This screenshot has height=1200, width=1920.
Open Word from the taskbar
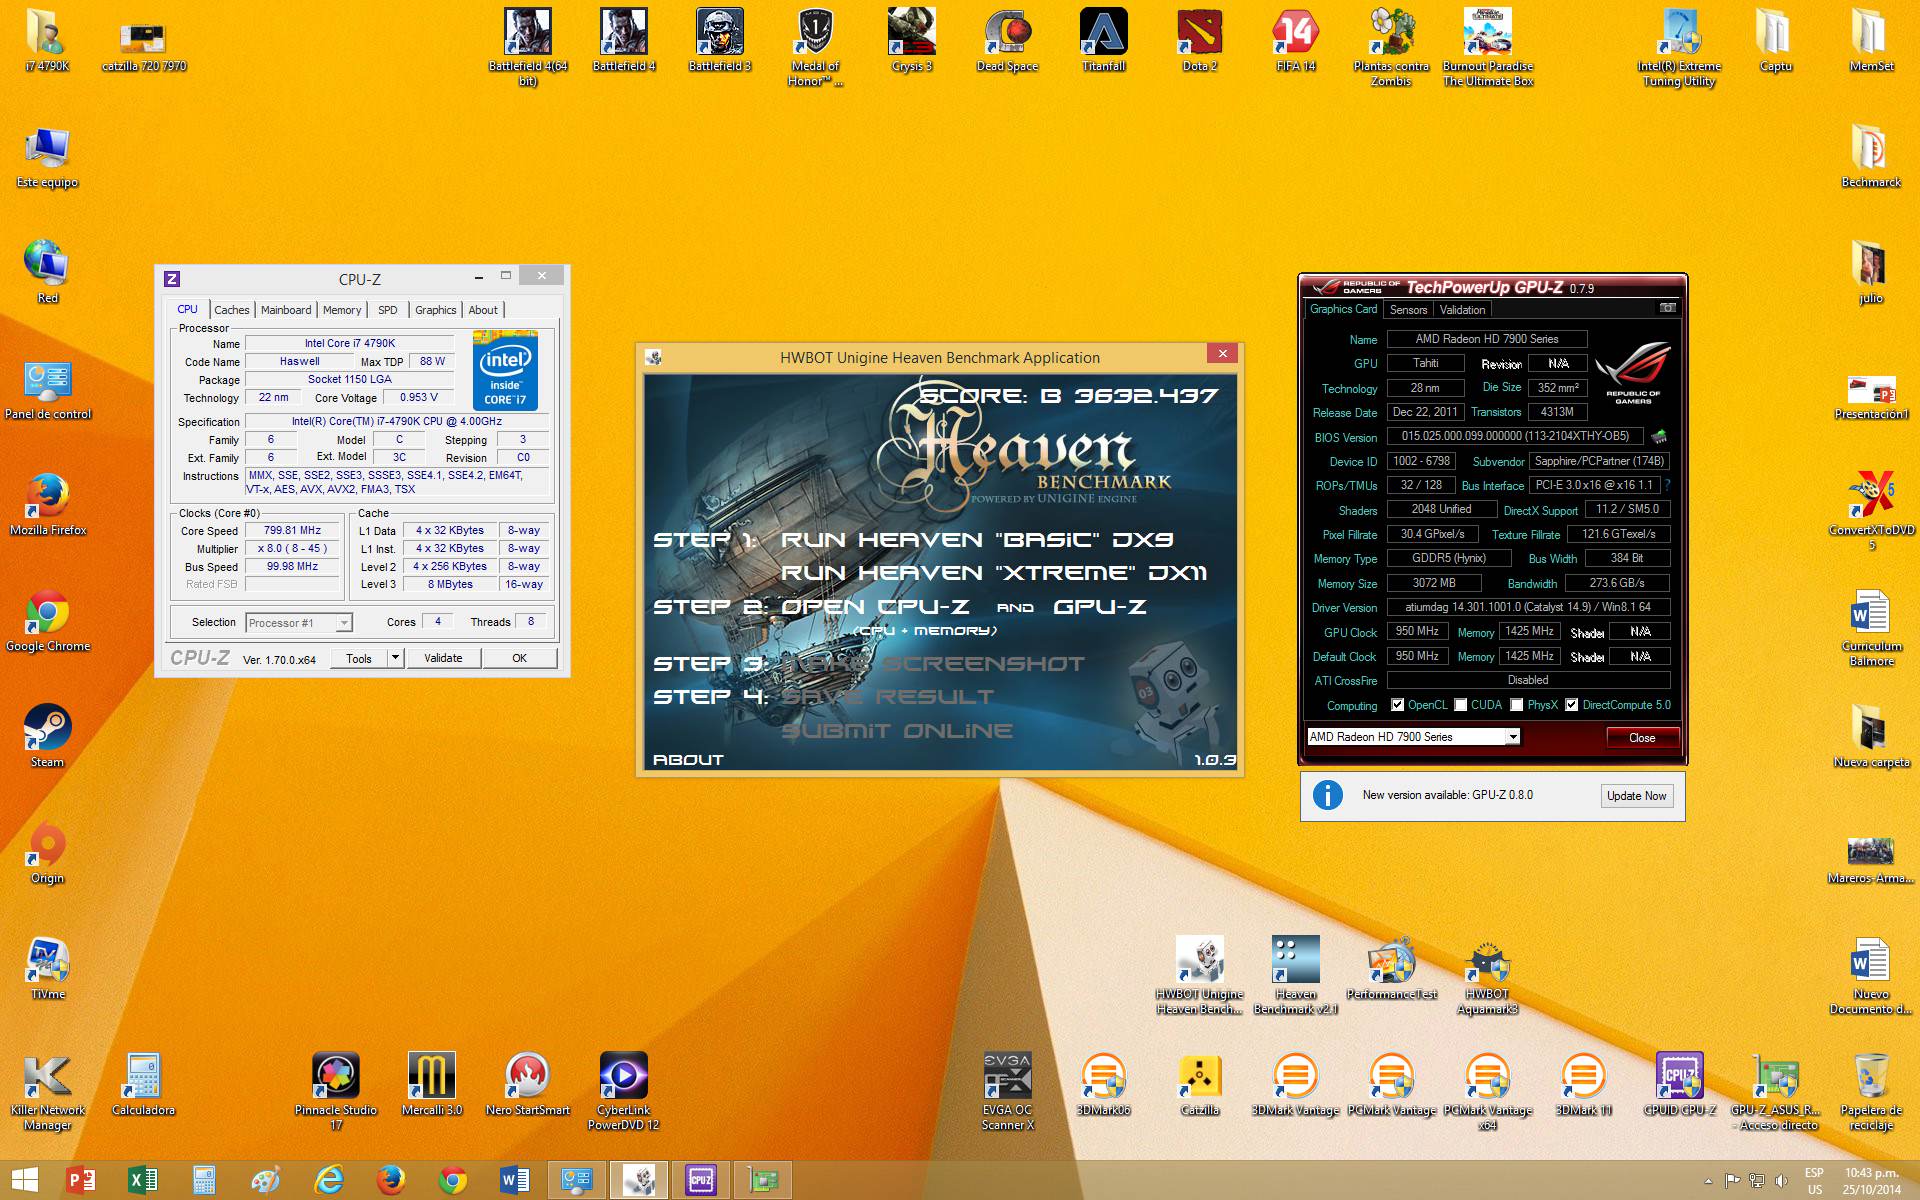[x=514, y=1181]
